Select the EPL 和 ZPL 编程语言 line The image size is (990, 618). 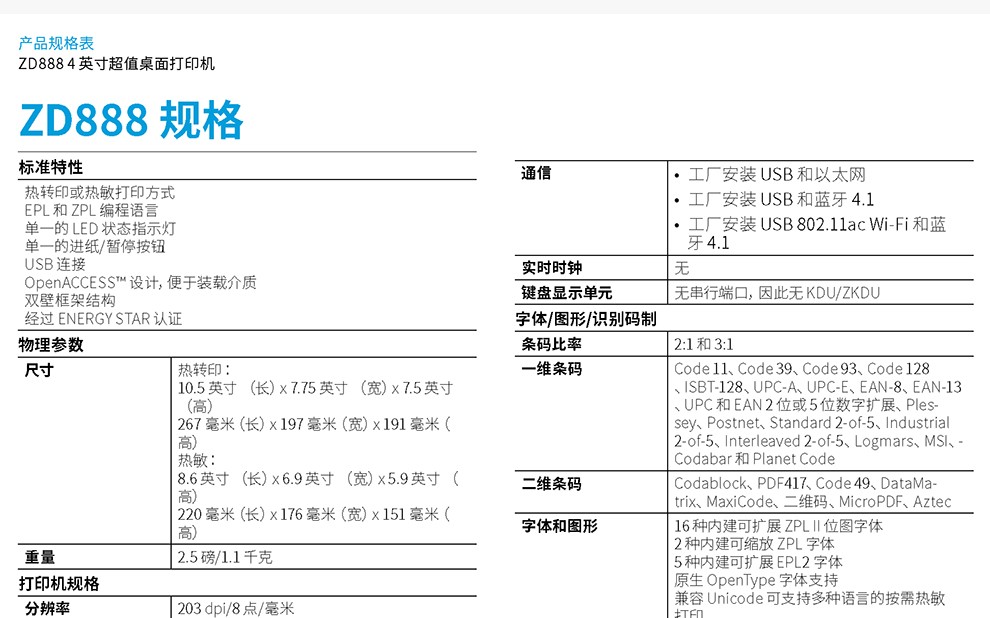pos(91,210)
